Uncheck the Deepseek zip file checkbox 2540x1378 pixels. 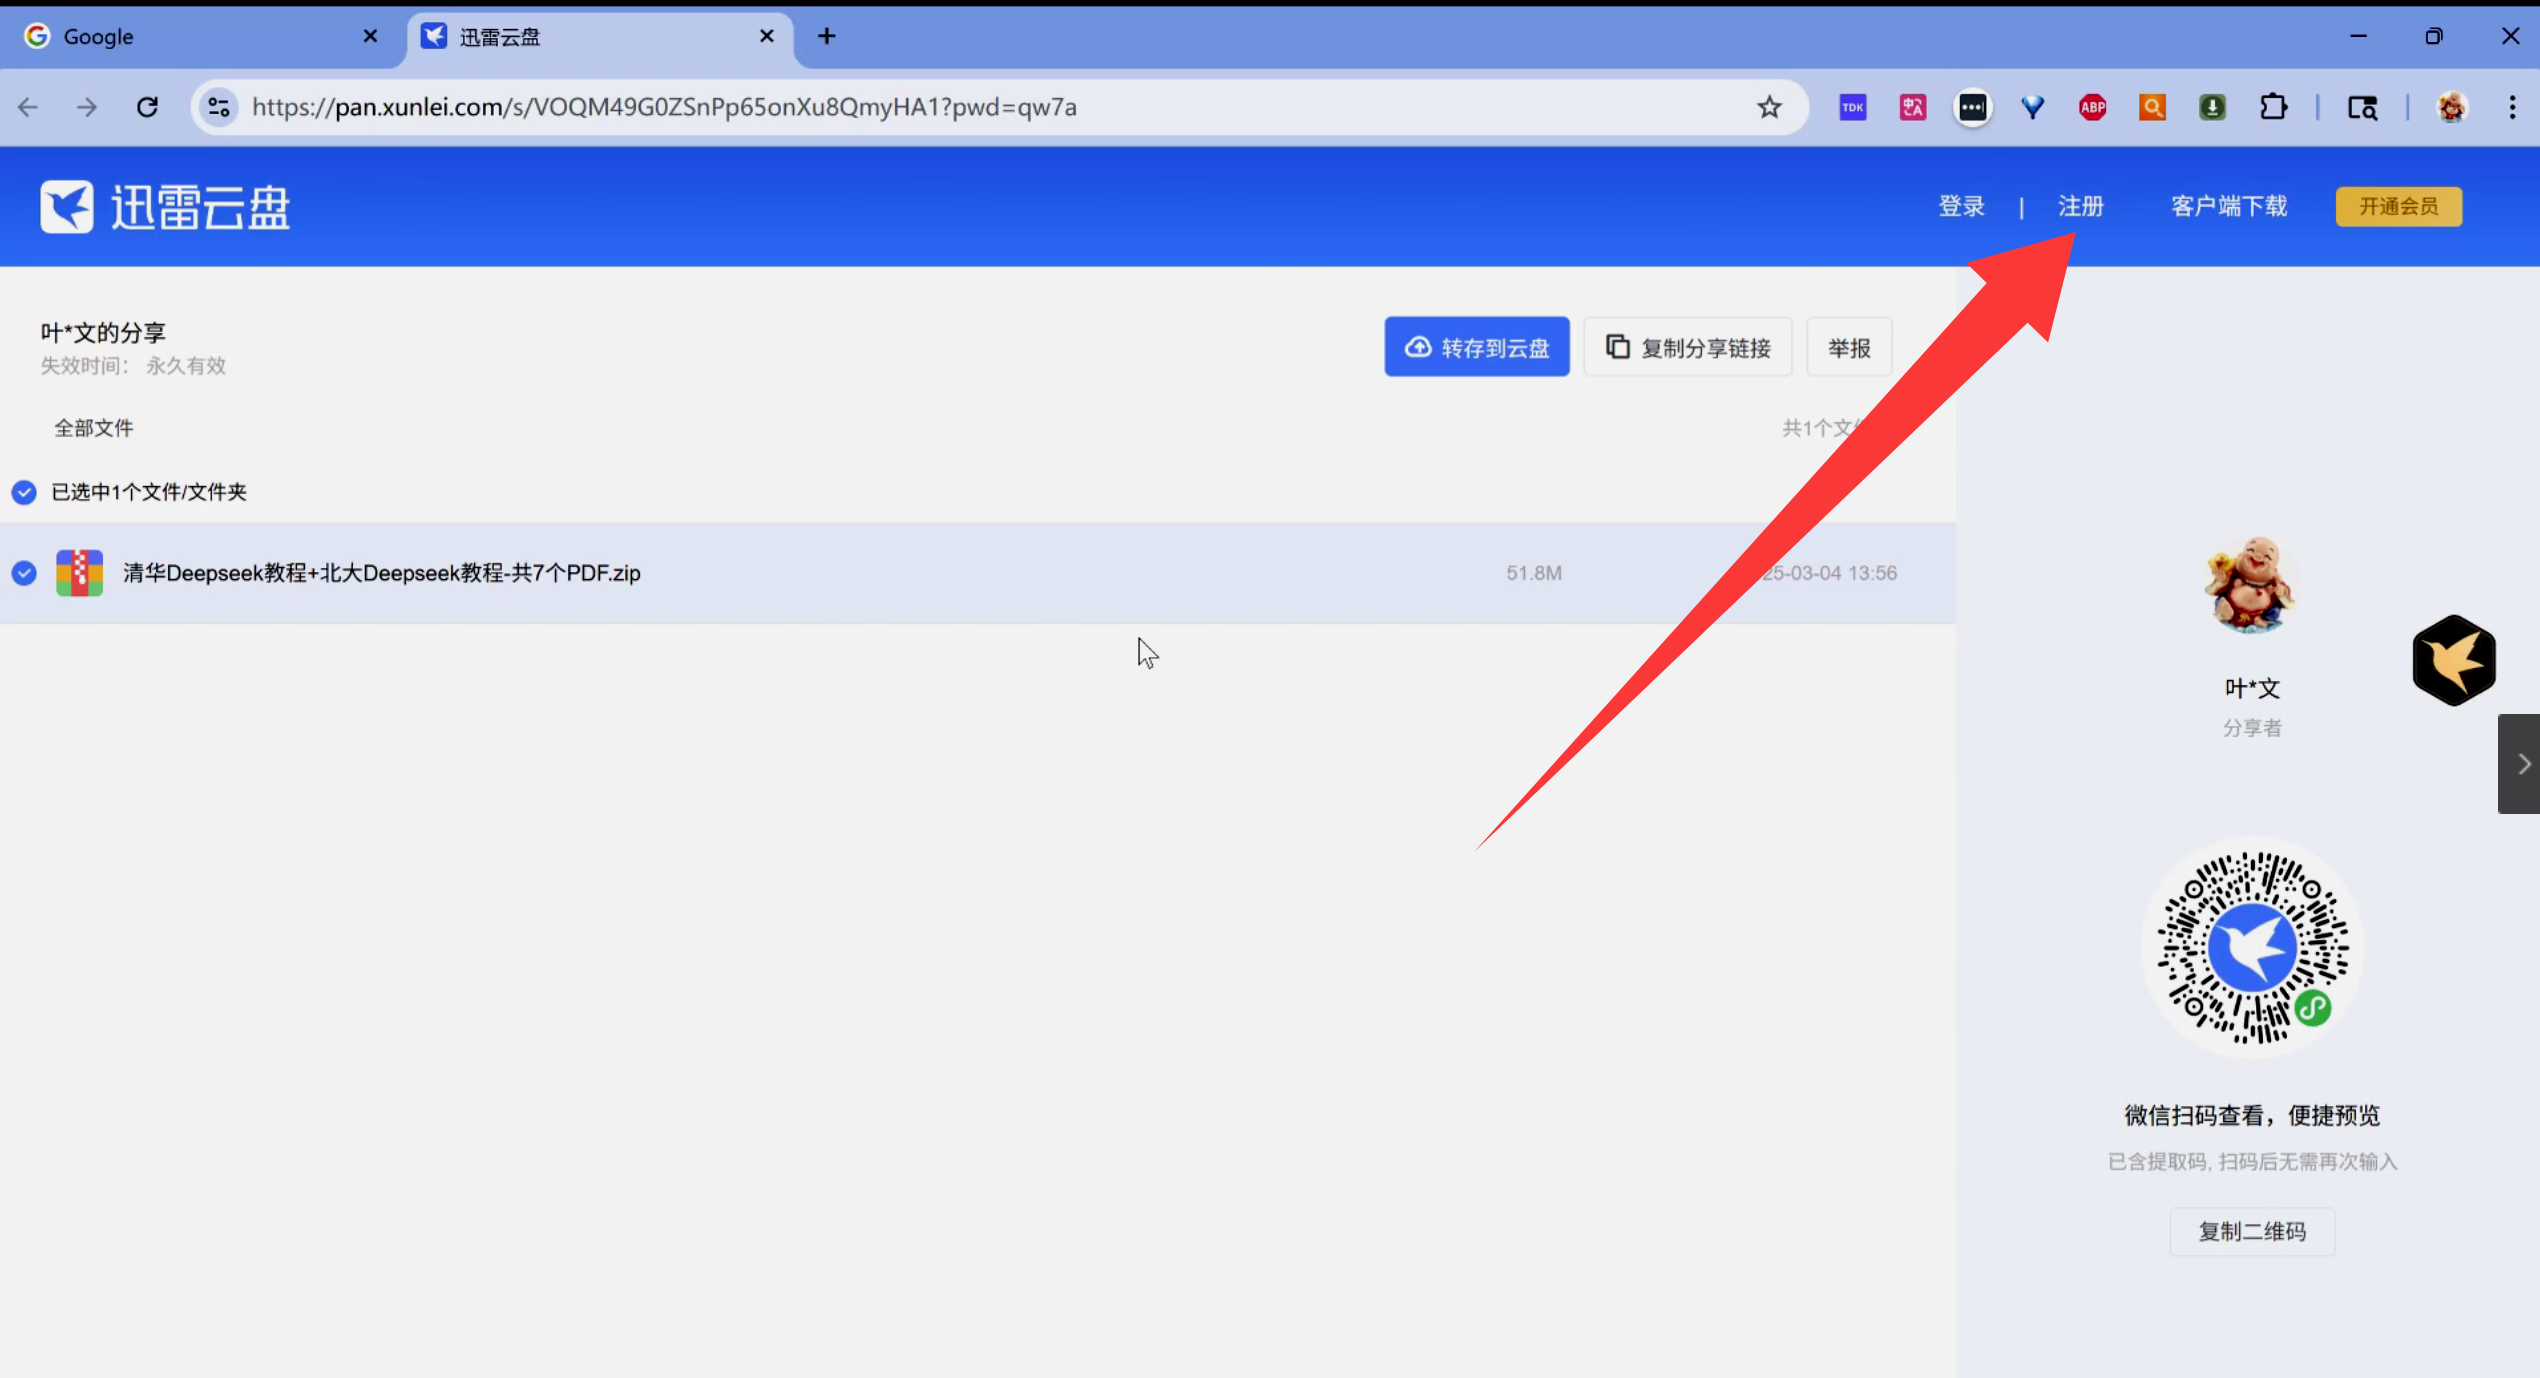tap(24, 573)
